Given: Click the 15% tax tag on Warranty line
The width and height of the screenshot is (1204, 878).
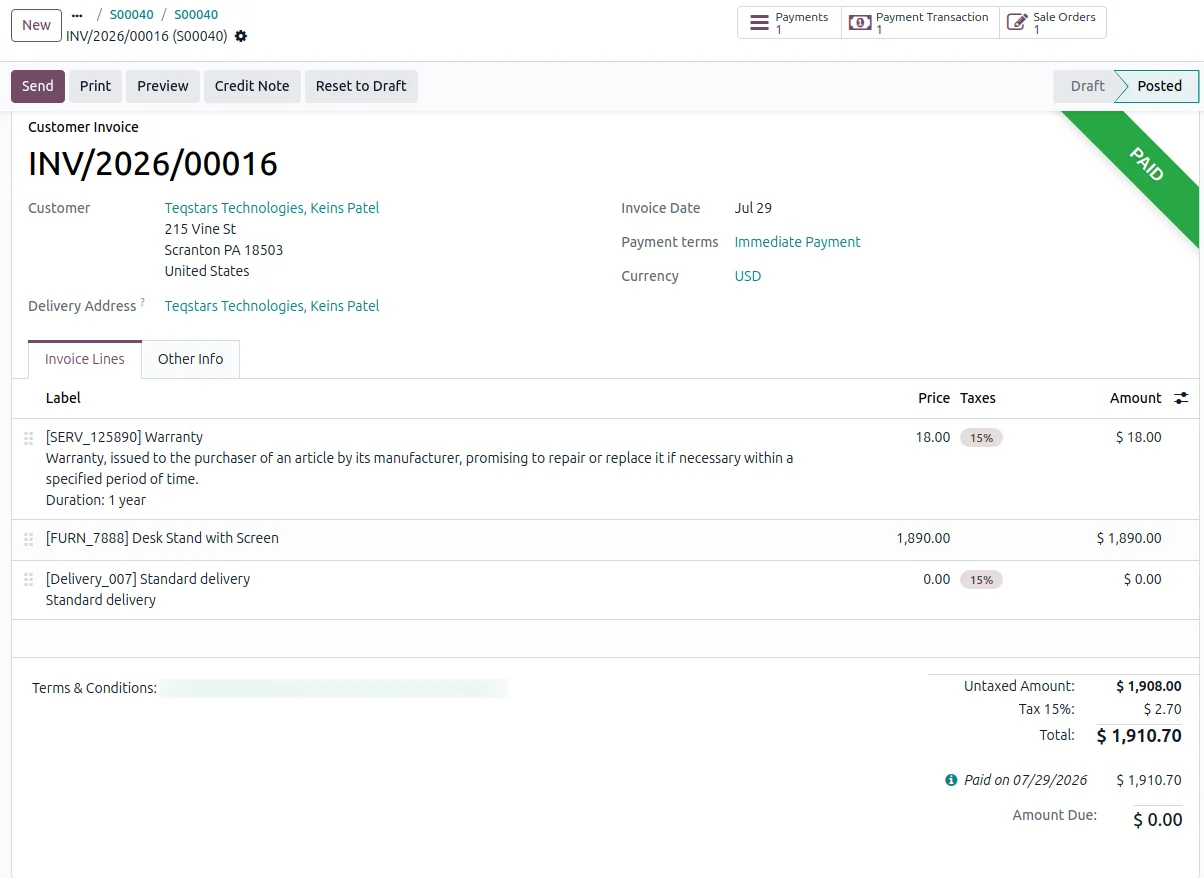Looking at the screenshot, I should pyautogui.click(x=981, y=438).
